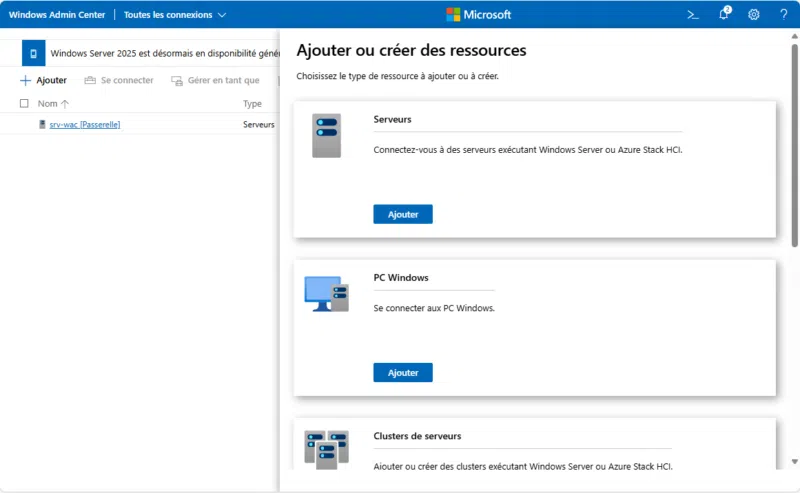Click the Type column header
The image size is (800, 493).
[x=252, y=103]
